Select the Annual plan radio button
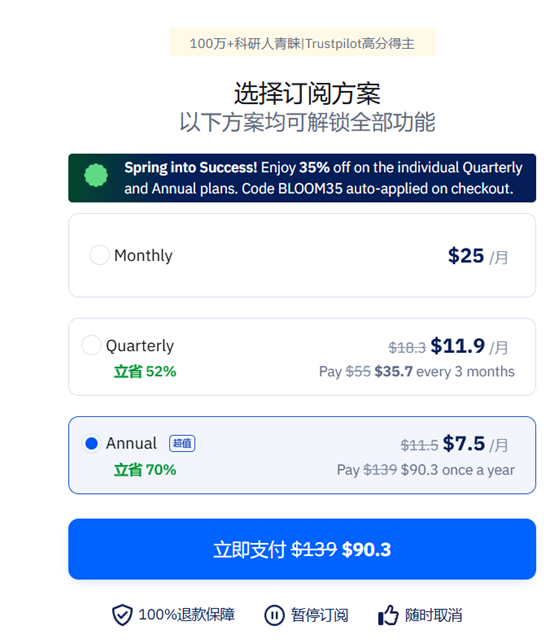The height and width of the screenshot is (643, 550). pyautogui.click(x=91, y=443)
